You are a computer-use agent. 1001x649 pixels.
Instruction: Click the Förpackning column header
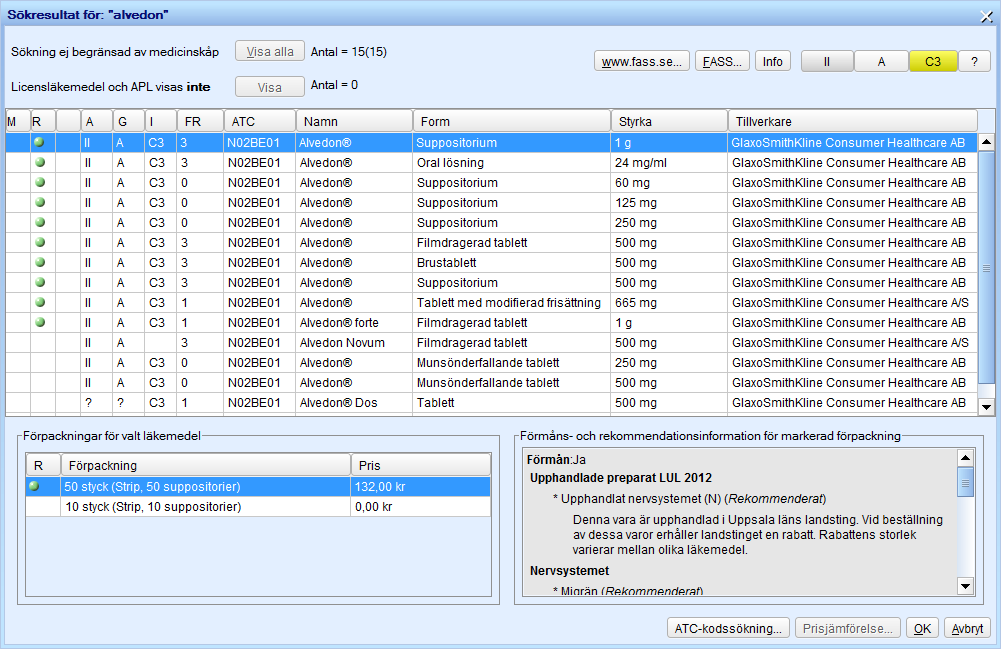(x=206, y=465)
